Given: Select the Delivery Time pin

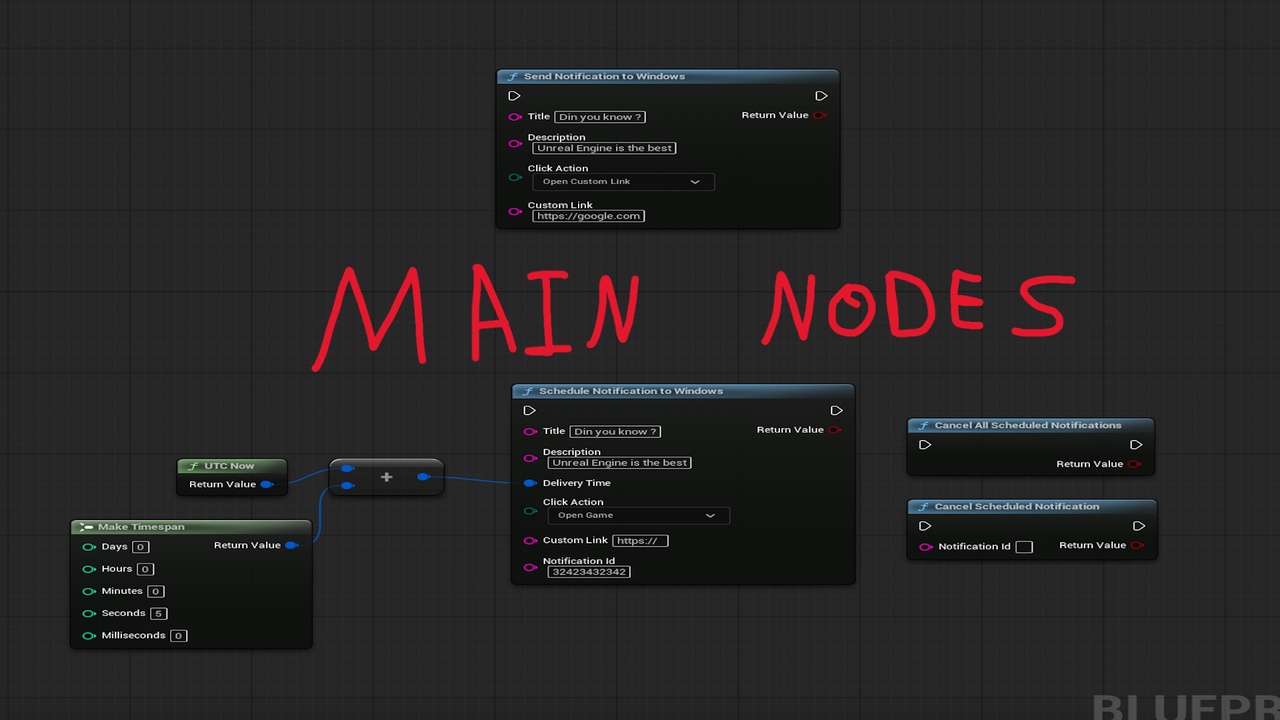Looking at the screenshot, I should [x=530, y=483].
